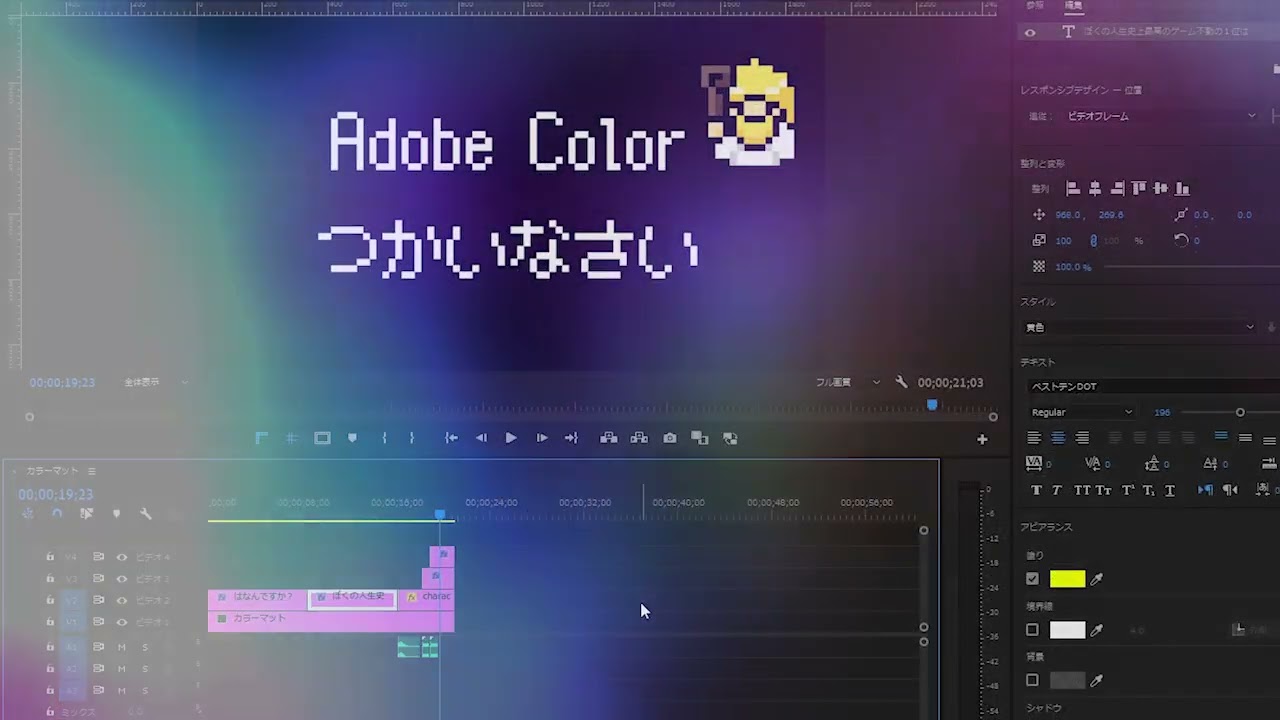Open the button editor plus icon
Viewport: 1280px width, 720px height.
982,439
